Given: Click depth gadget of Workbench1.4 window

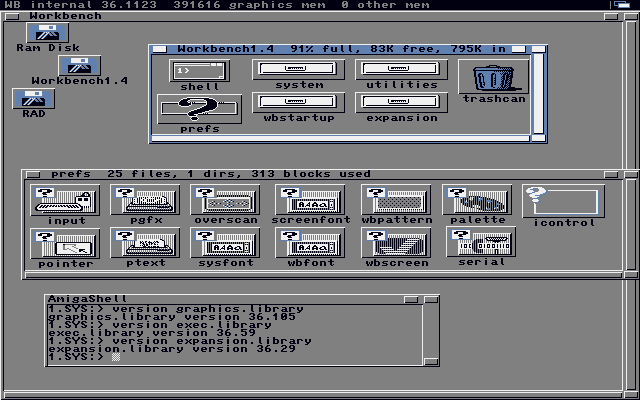Looking at the screenshot, I should [x=538, y=49].
